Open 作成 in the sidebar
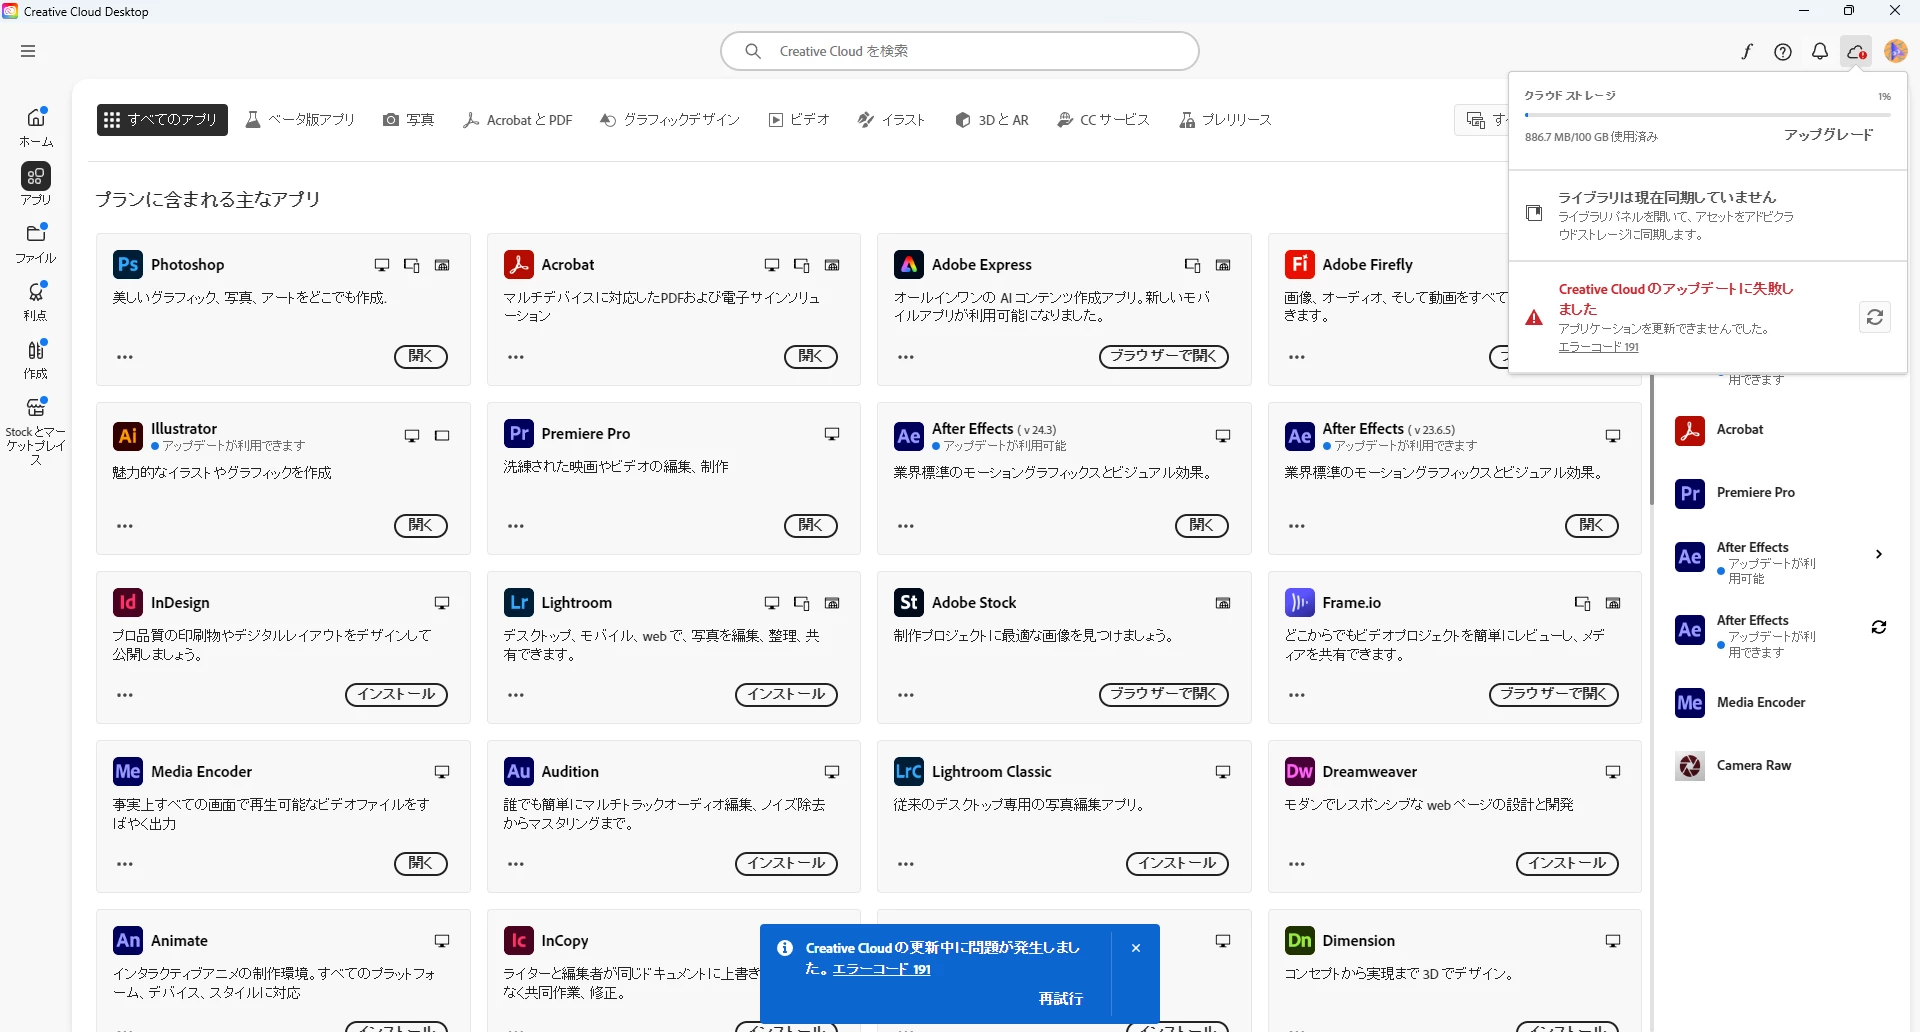The image size is (1920, 1032). point(36,359)
